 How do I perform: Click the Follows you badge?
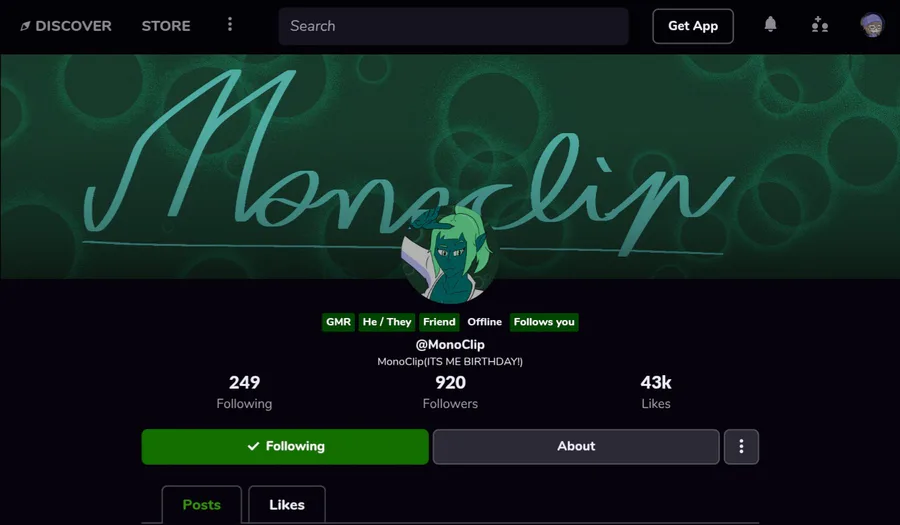544,322
